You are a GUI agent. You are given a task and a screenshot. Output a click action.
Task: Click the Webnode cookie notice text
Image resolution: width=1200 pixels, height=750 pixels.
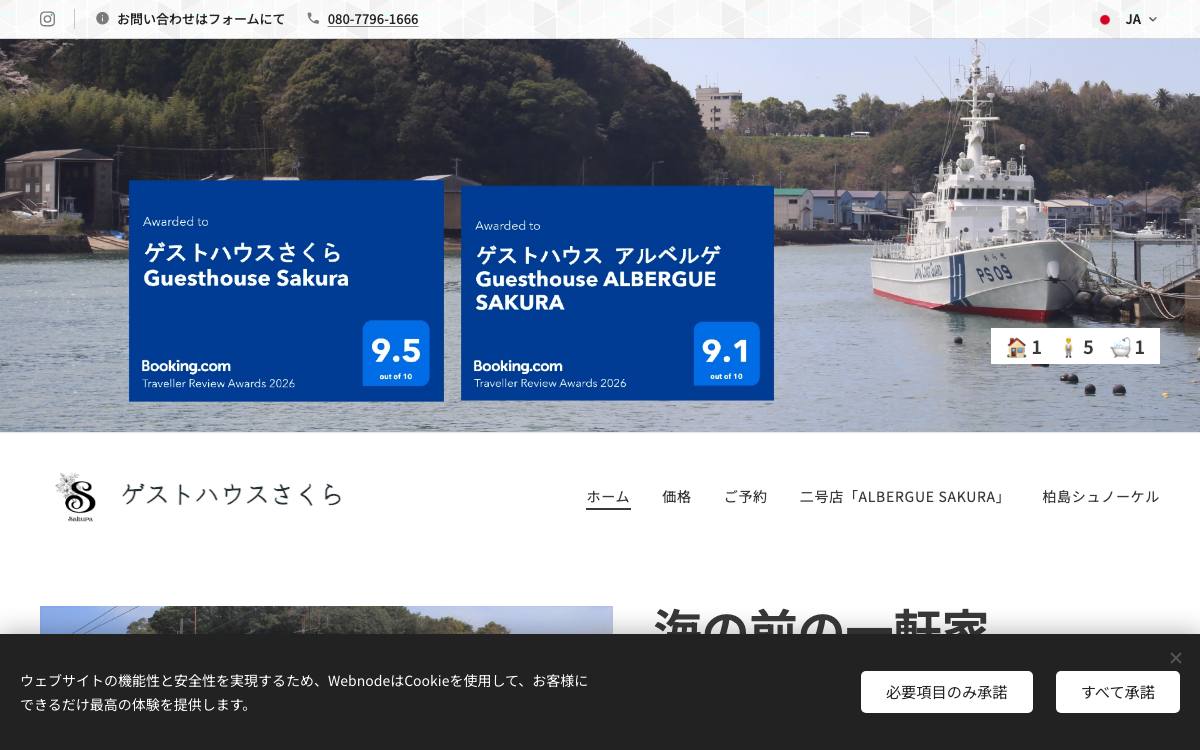point(304,692)
